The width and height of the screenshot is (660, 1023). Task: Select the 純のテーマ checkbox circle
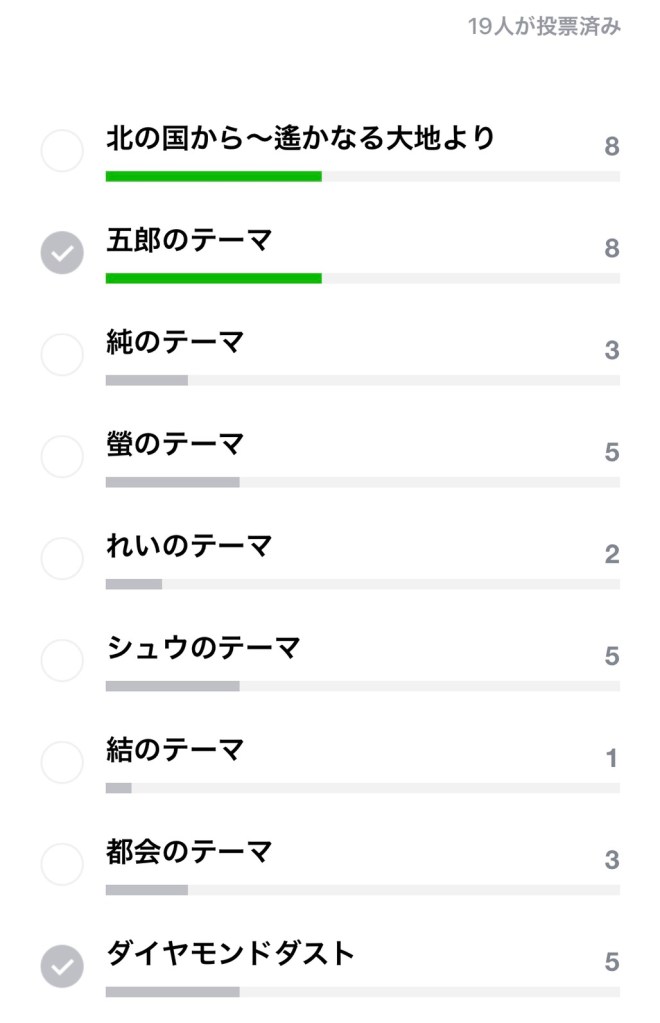(x=62, y=355)
